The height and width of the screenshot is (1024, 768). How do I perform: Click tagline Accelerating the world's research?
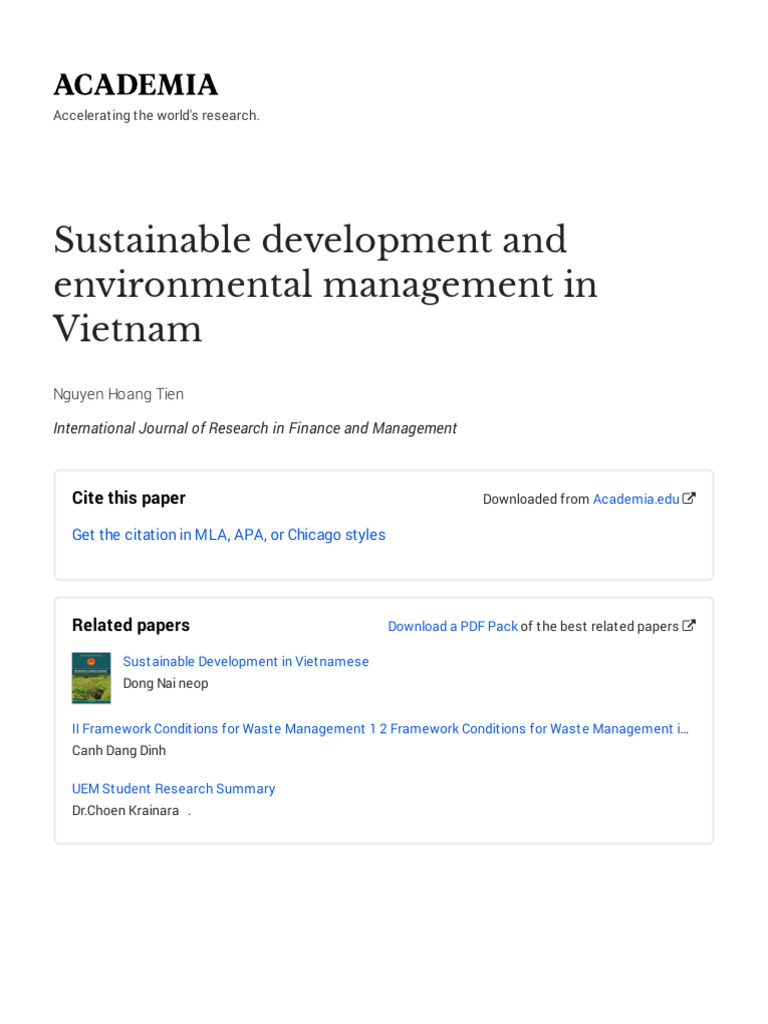[156, 116]
